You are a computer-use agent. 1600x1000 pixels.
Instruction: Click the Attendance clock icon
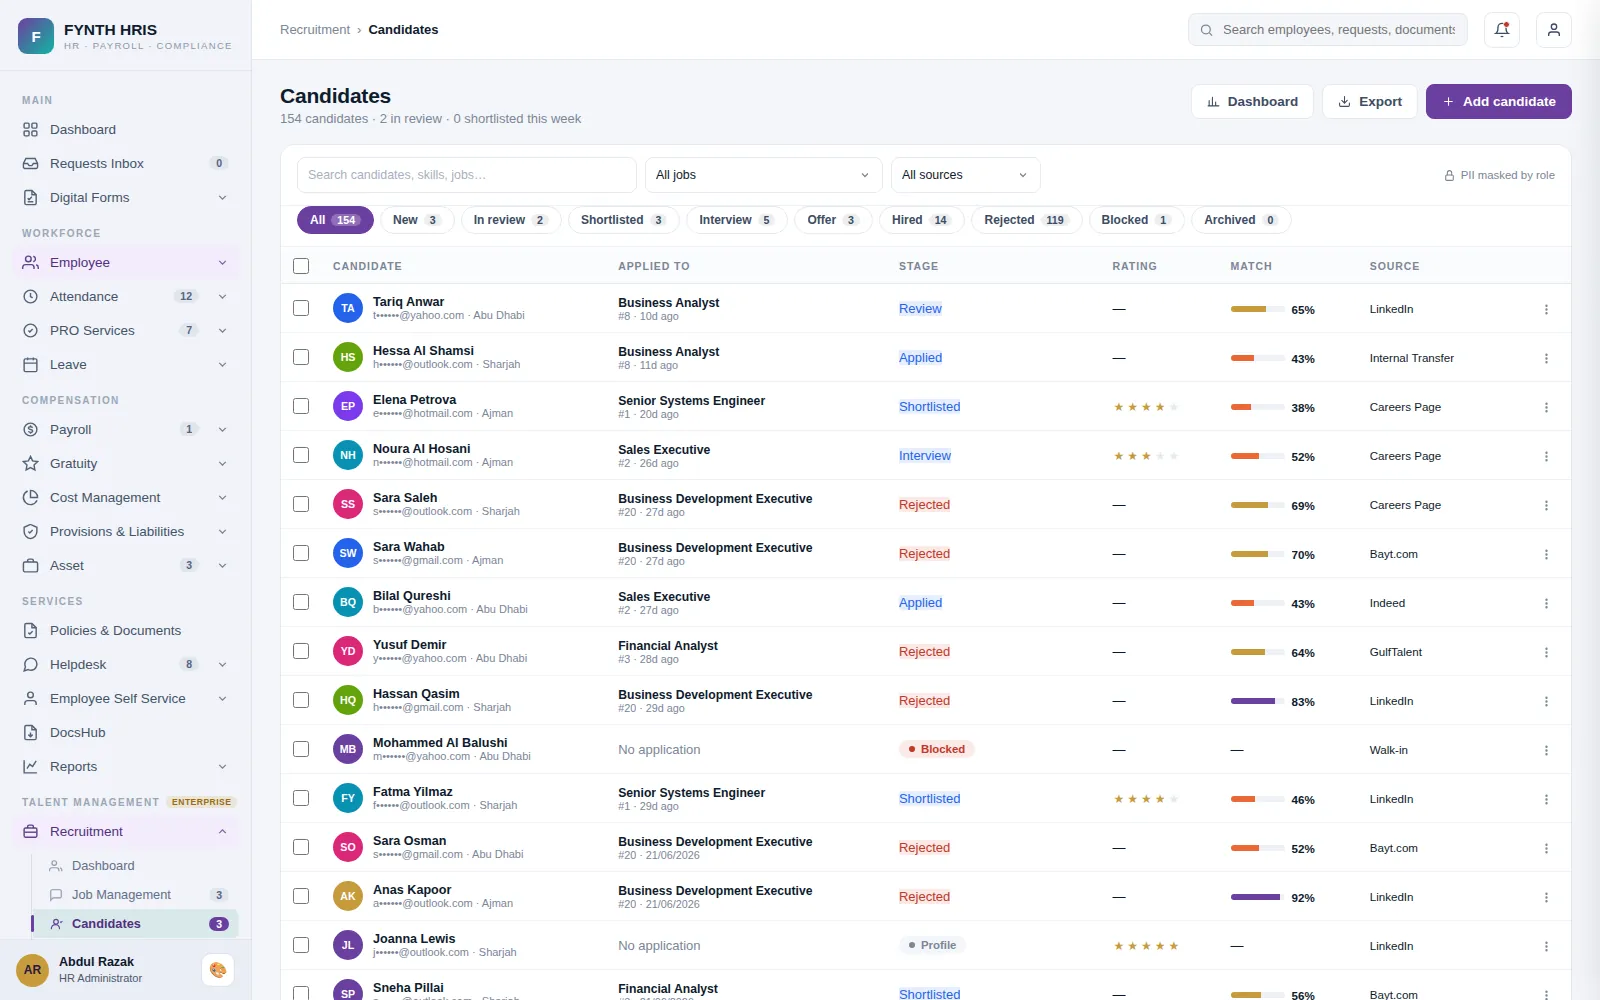click(x=31, y=297)
